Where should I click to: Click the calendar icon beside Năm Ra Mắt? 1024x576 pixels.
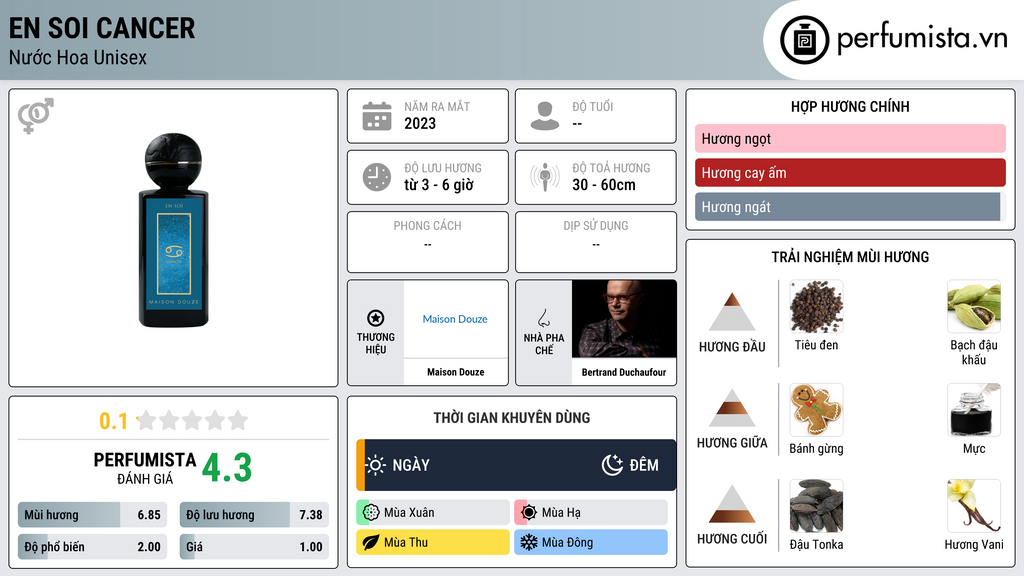(x=377, y=116)
